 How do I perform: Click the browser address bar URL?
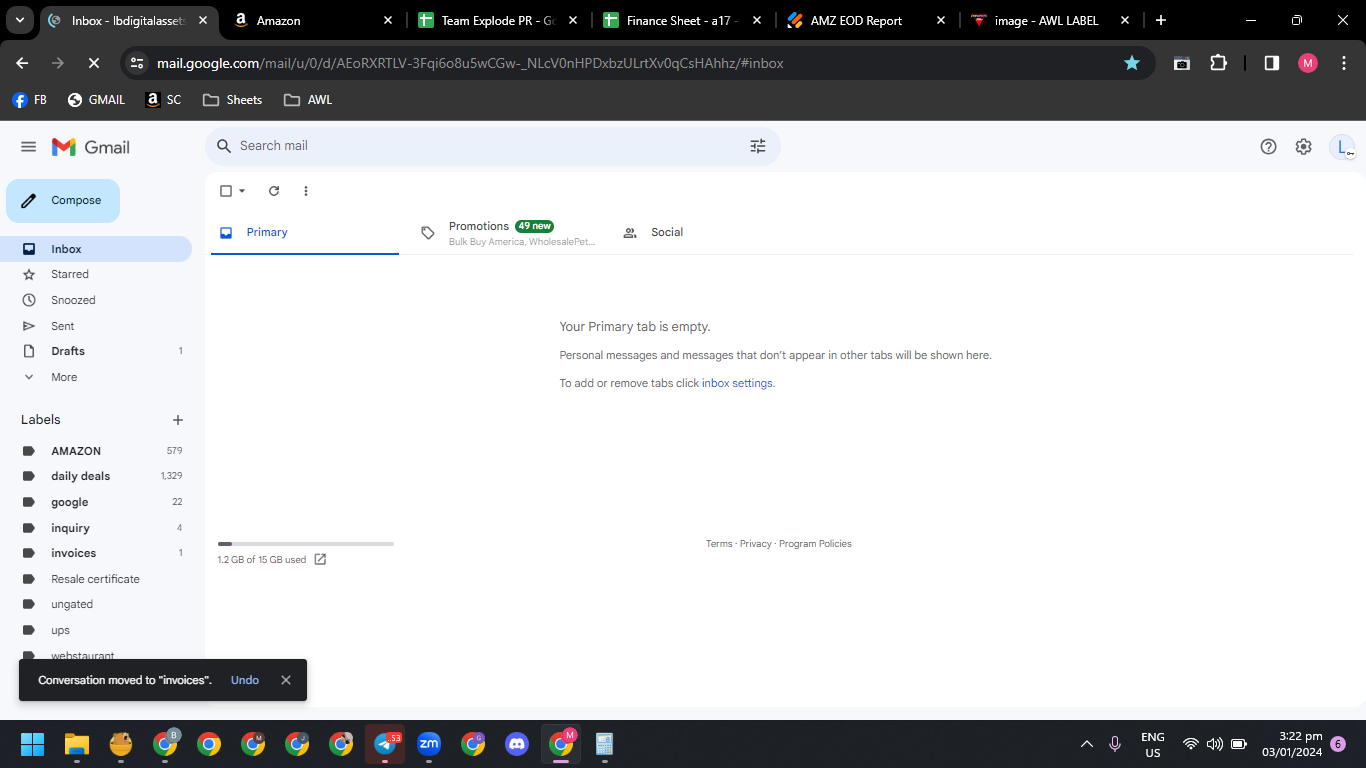click(470, 63)
